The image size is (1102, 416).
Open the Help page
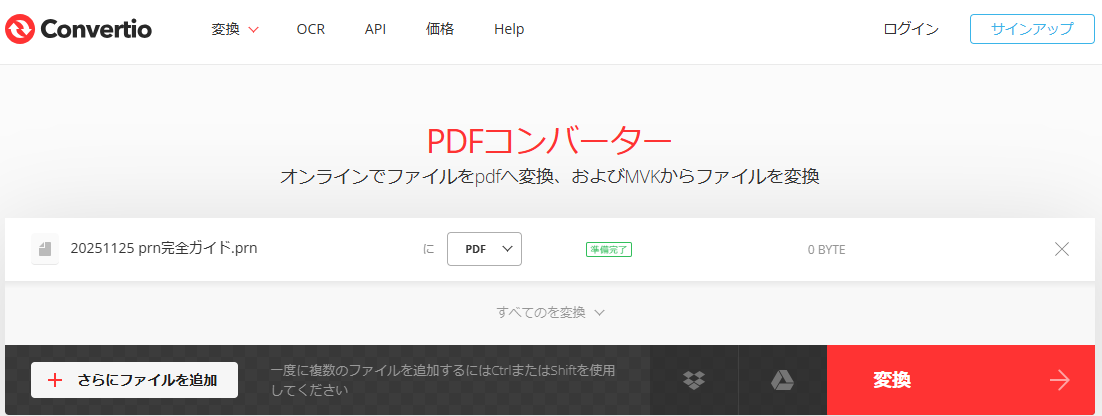(509, 30)
